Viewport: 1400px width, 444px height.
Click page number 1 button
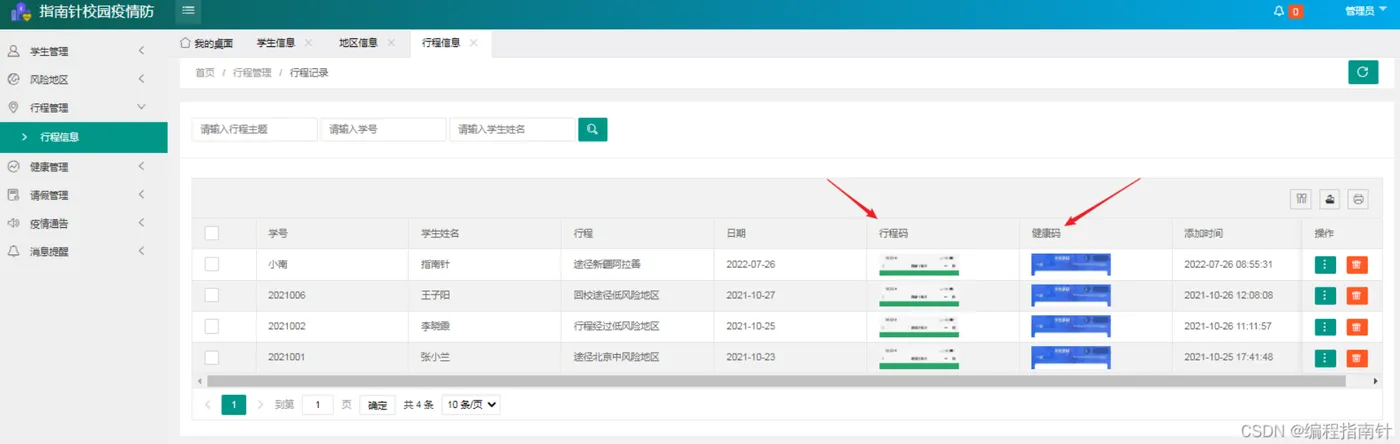233,405
